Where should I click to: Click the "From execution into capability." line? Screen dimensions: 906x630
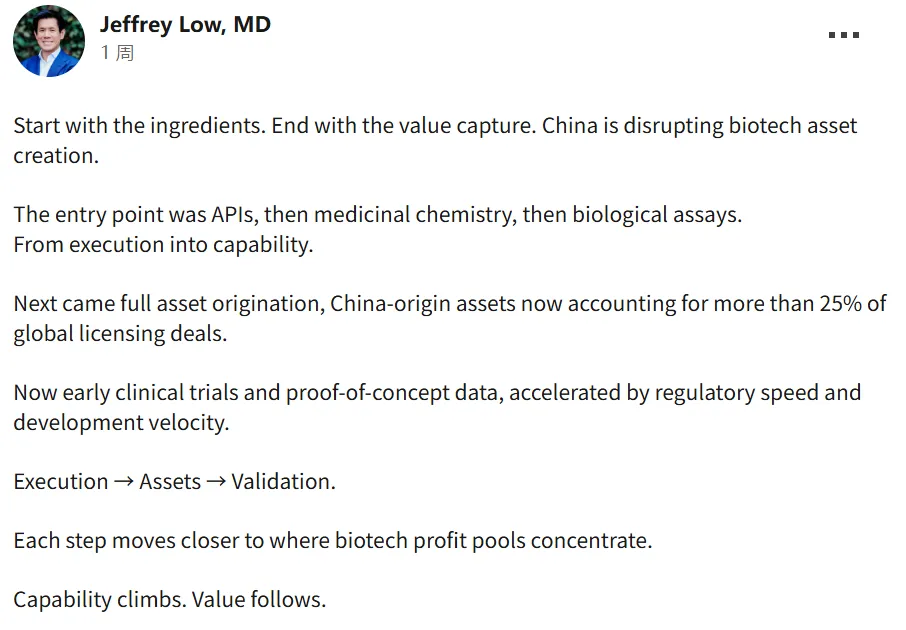point(163,245)
